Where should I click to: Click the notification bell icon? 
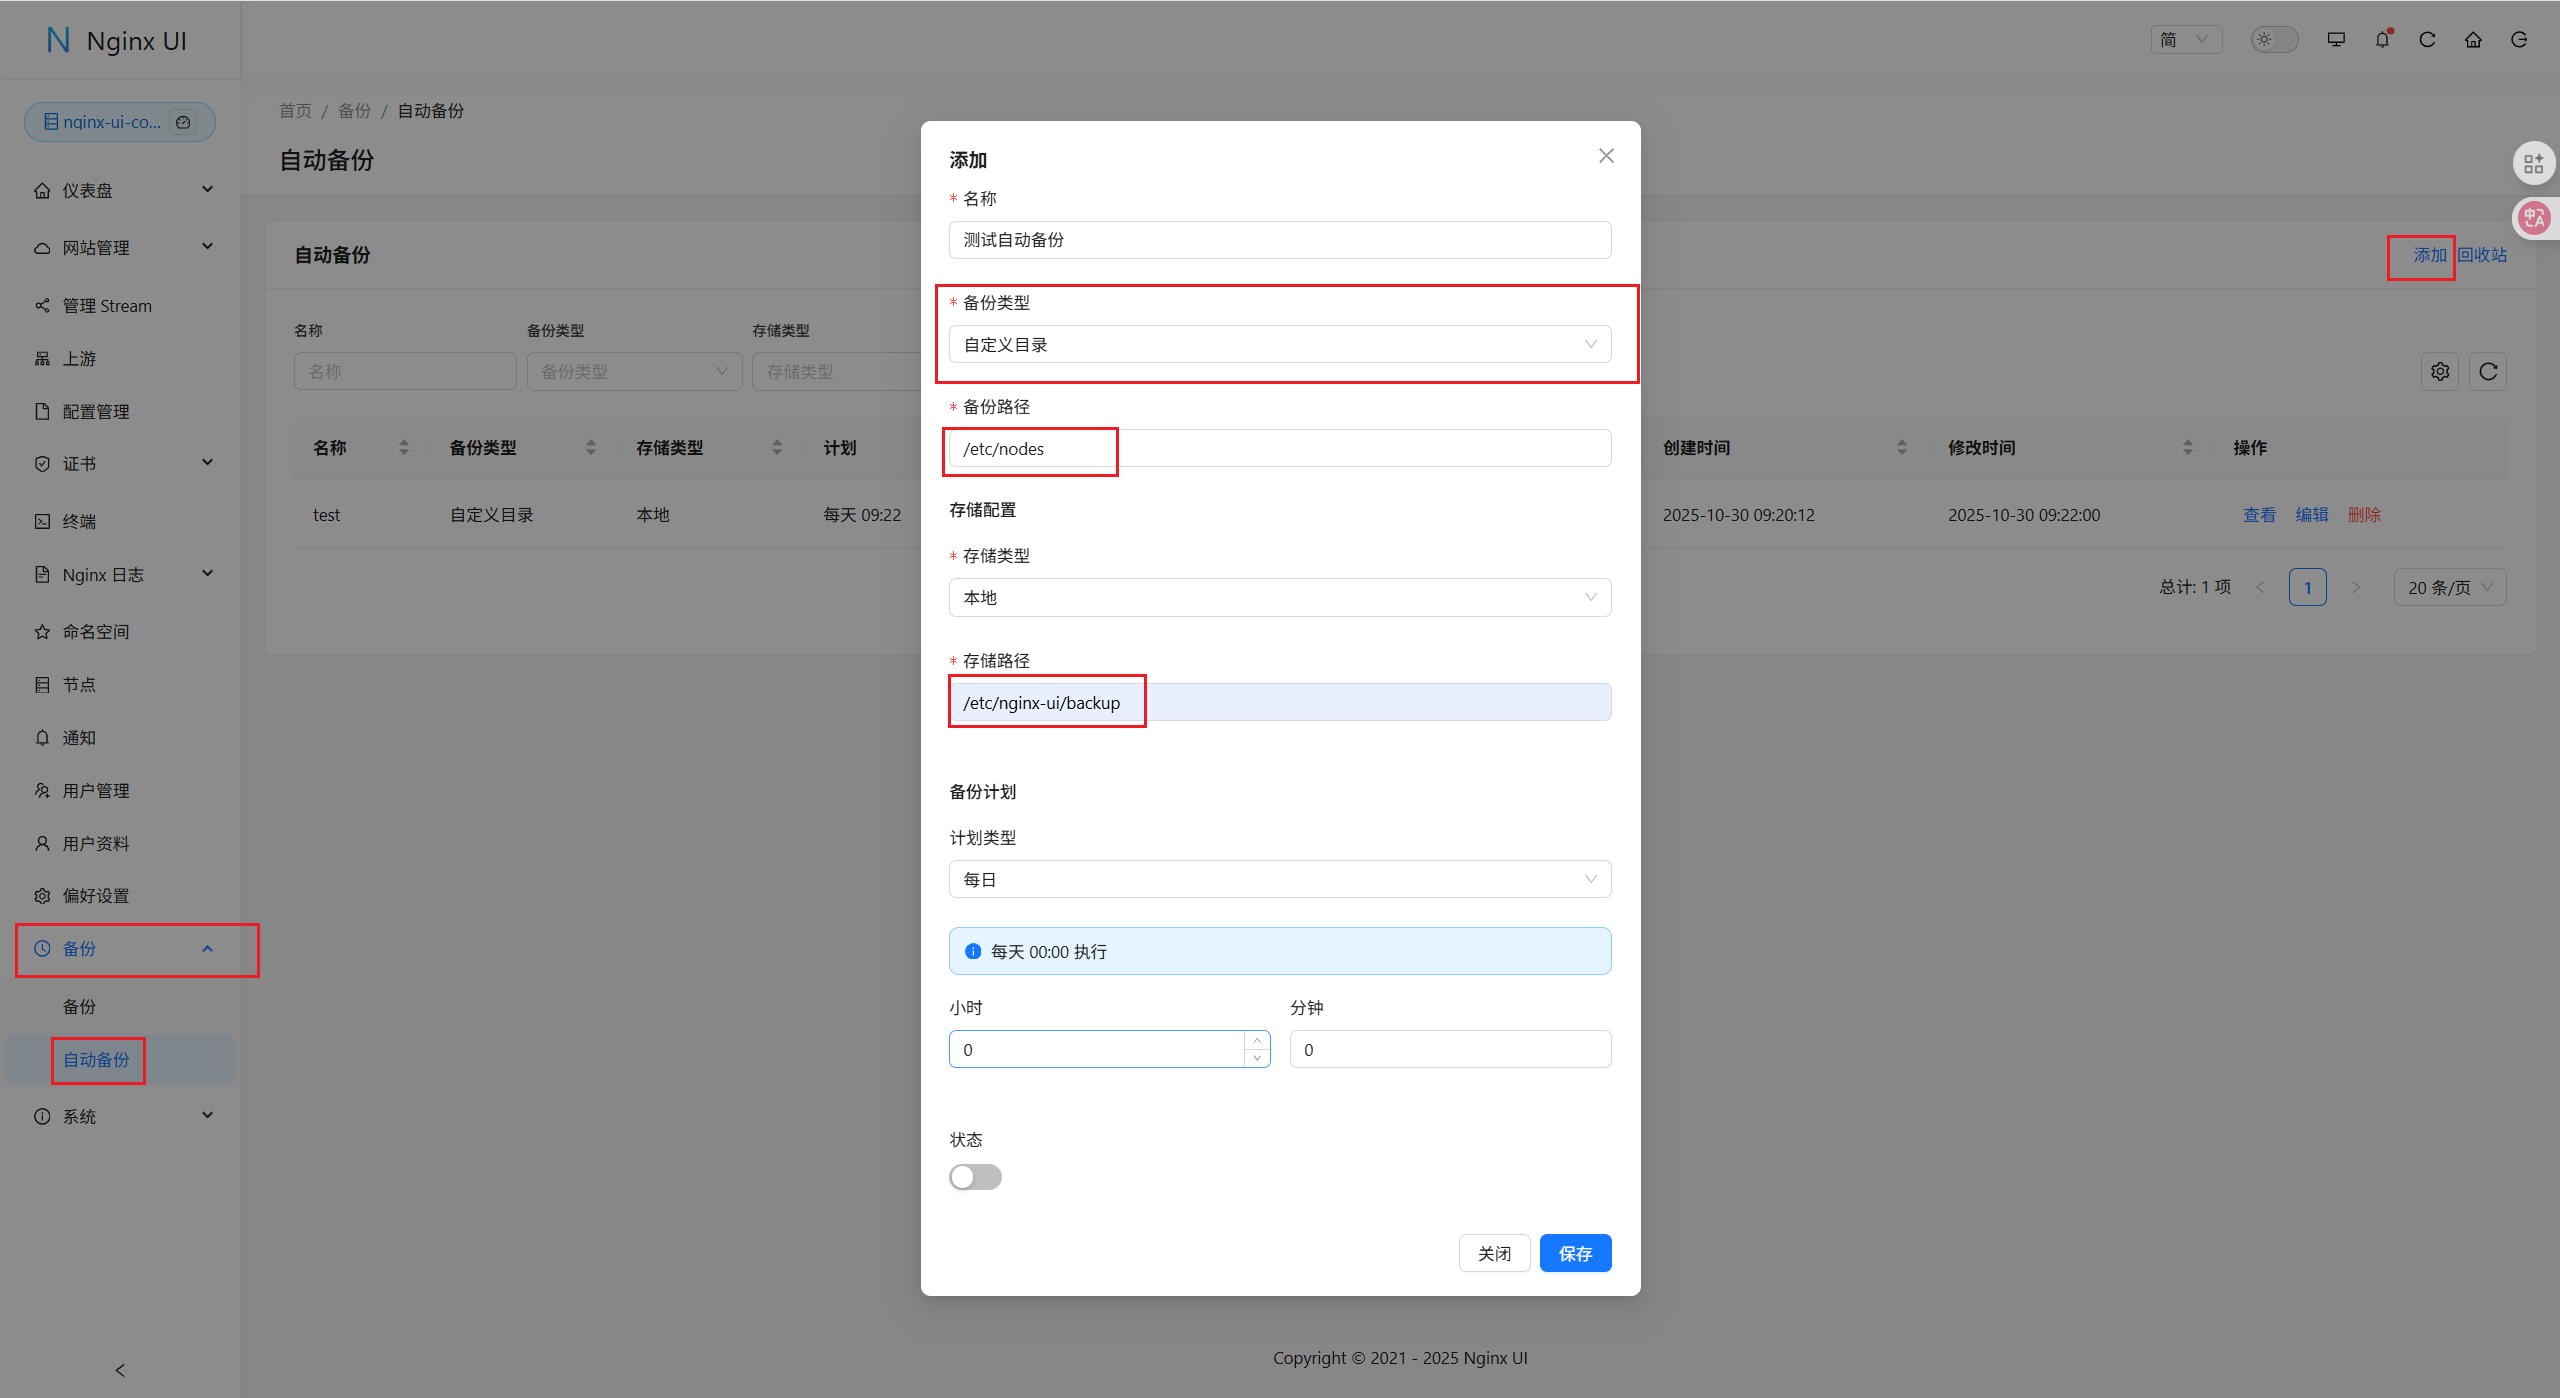[x=2382, y=40]
